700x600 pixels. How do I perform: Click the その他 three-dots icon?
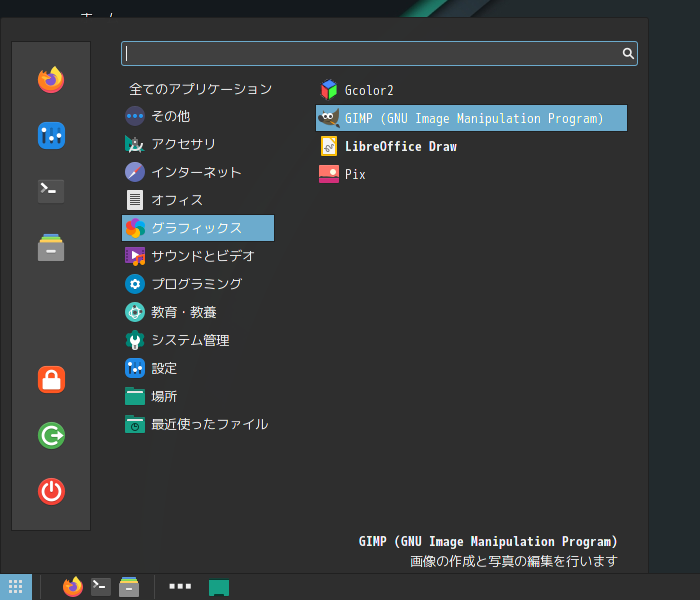tap(135, 117)
